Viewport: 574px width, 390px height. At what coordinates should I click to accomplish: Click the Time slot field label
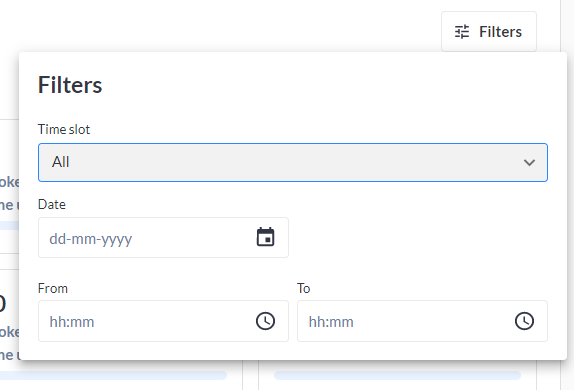click(64, 129)
